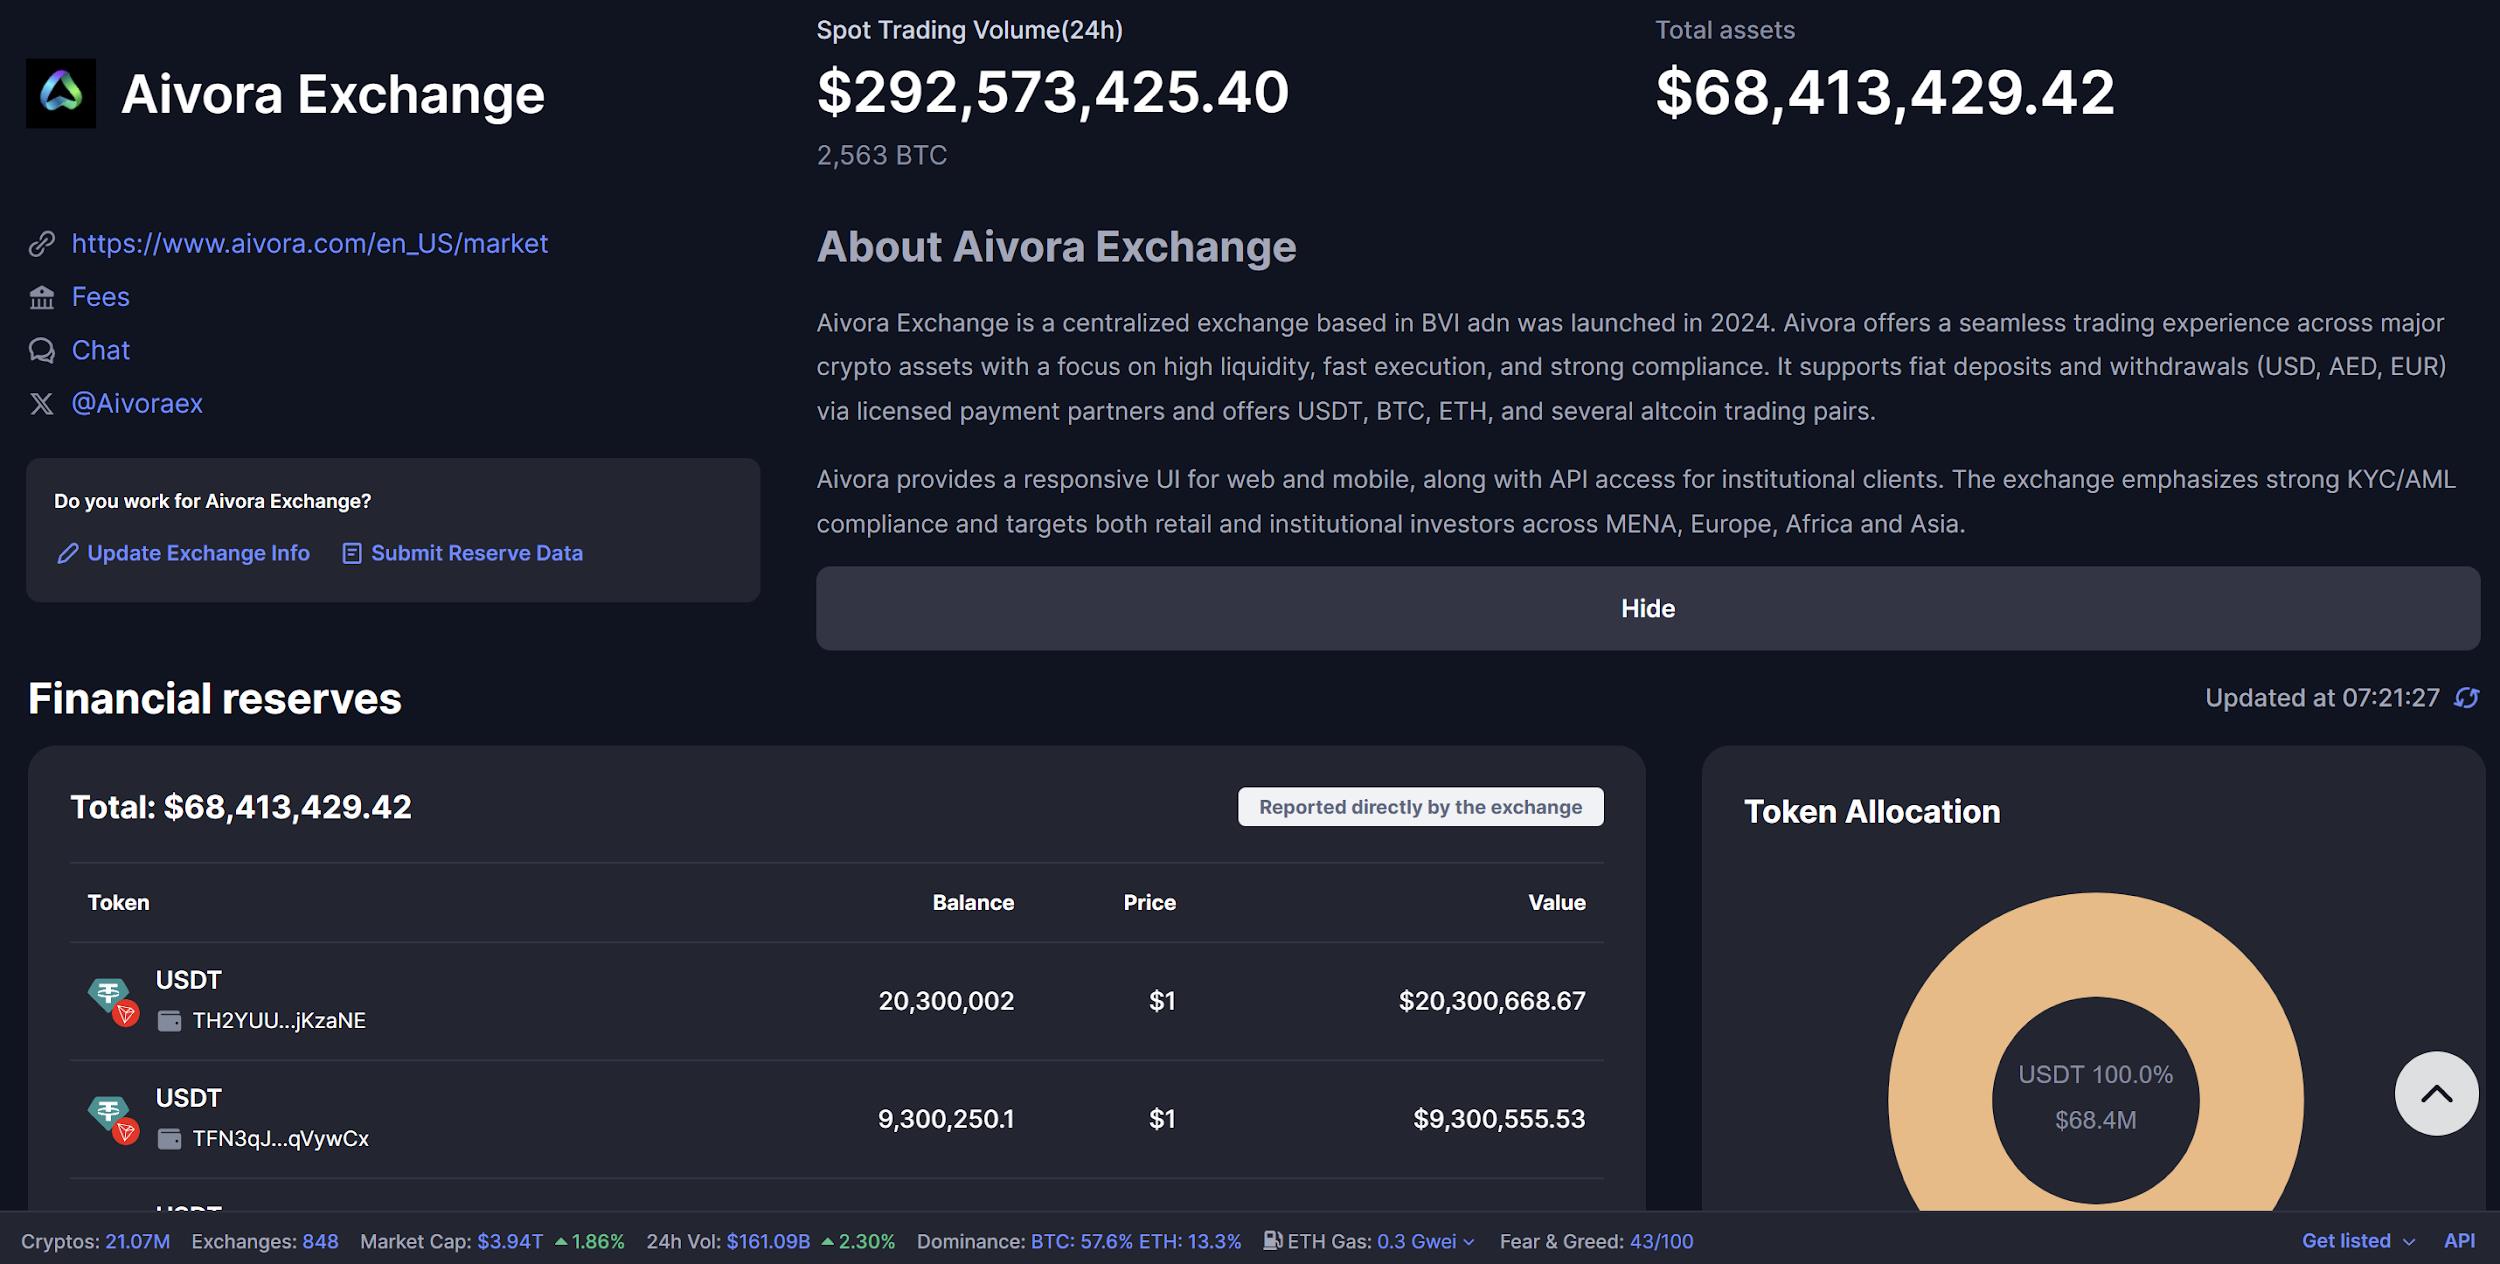Click Update Exchange Info
2500x1264 pixels.
pyautogui.click(x=198, y=553)
